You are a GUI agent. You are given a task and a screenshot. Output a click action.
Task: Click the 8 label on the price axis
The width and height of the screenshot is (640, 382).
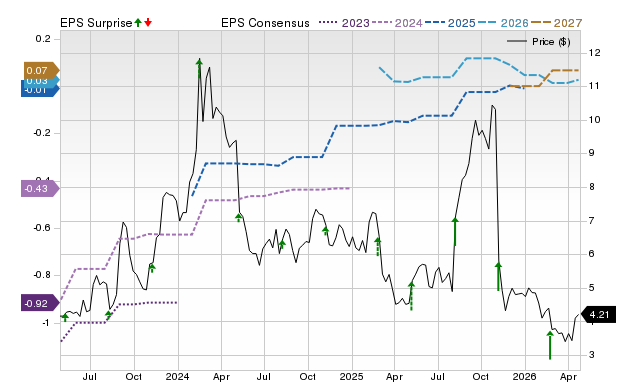pyautogui.click(x=592, y=187)
